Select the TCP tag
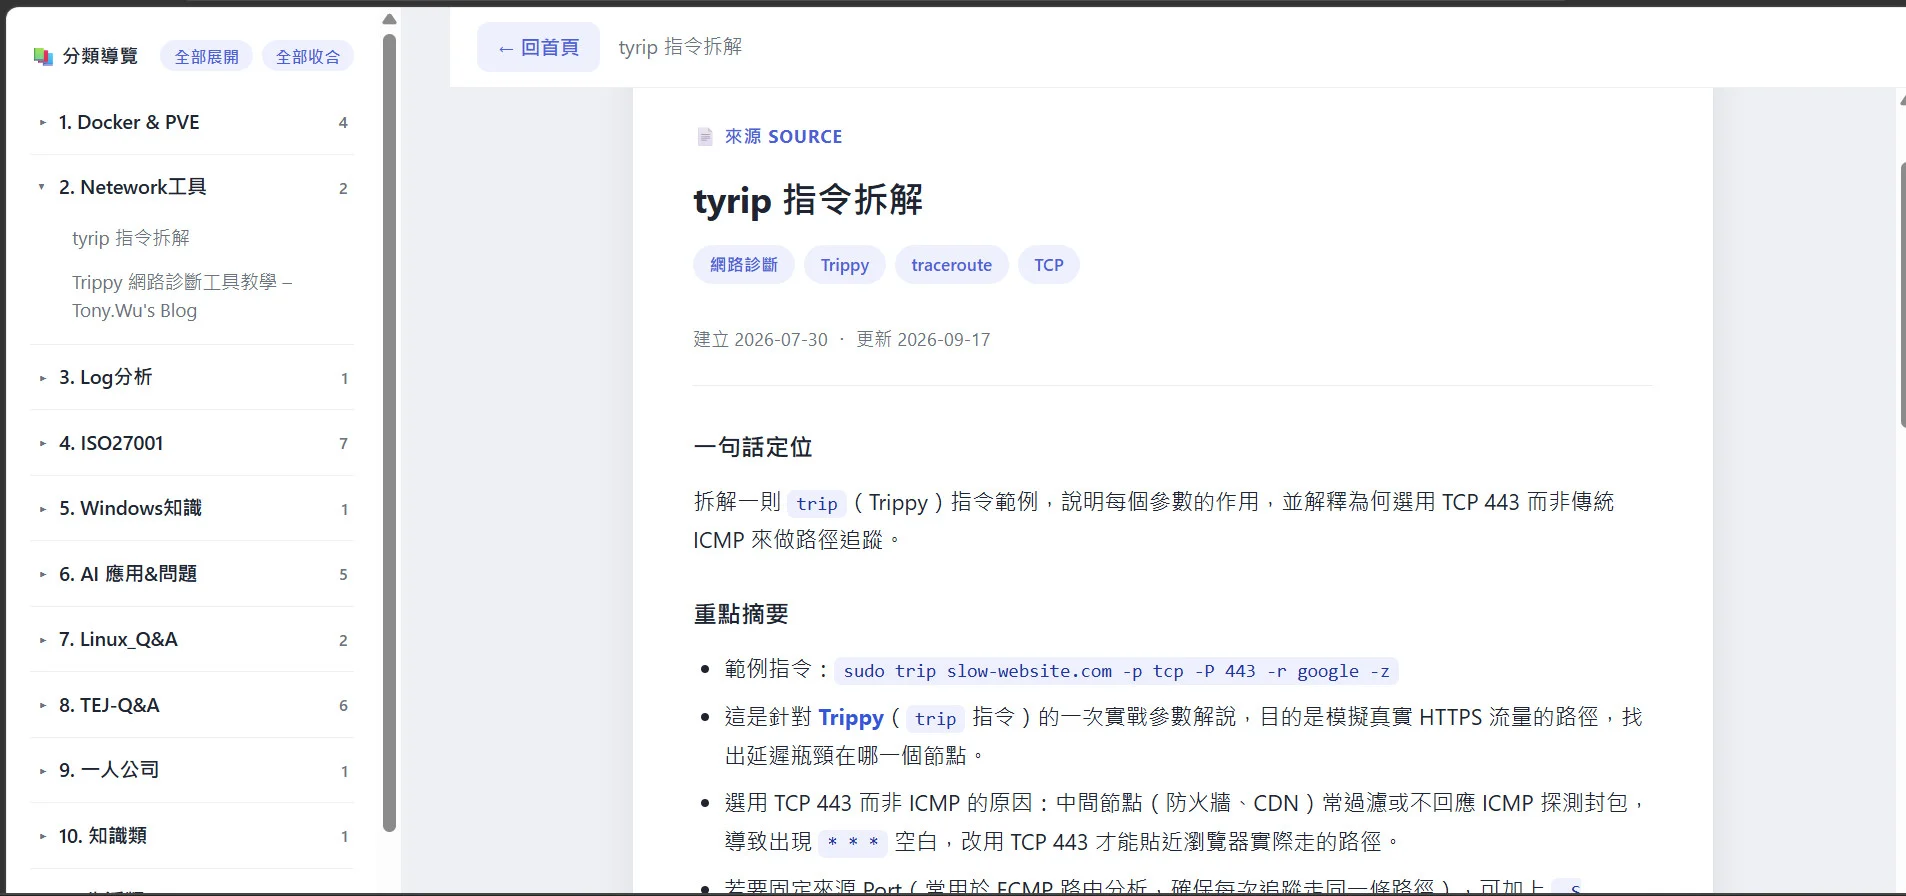 point(1049,265)
